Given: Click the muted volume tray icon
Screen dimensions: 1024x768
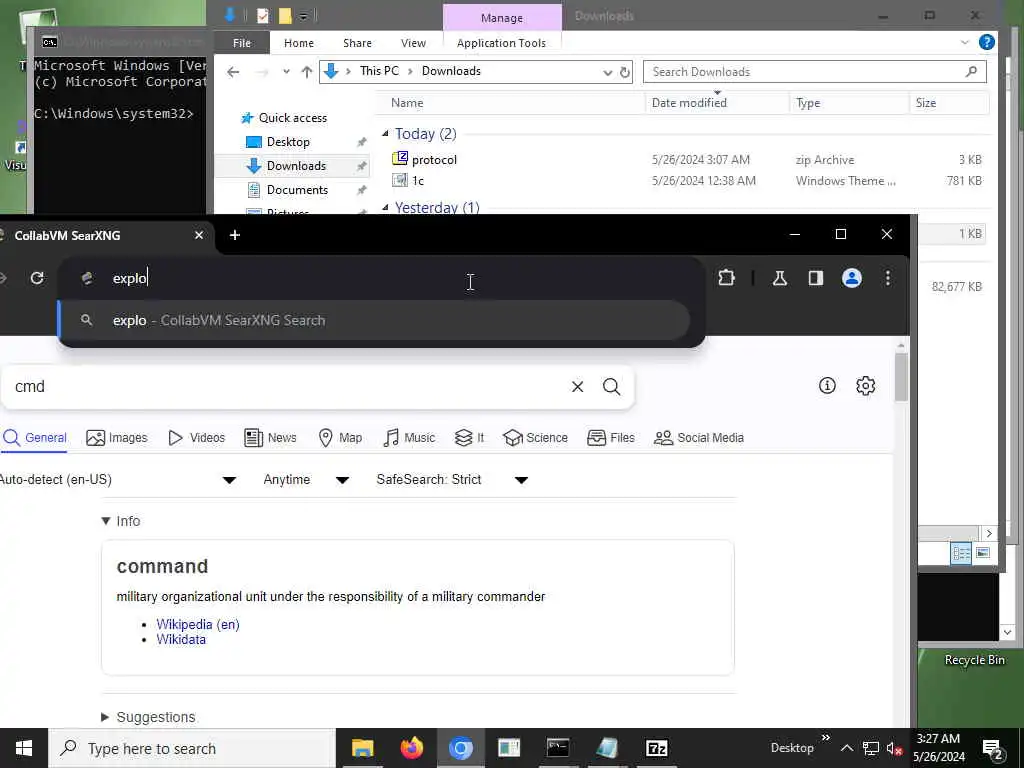Looking at the screenshot, I should (x=894, y=748).
